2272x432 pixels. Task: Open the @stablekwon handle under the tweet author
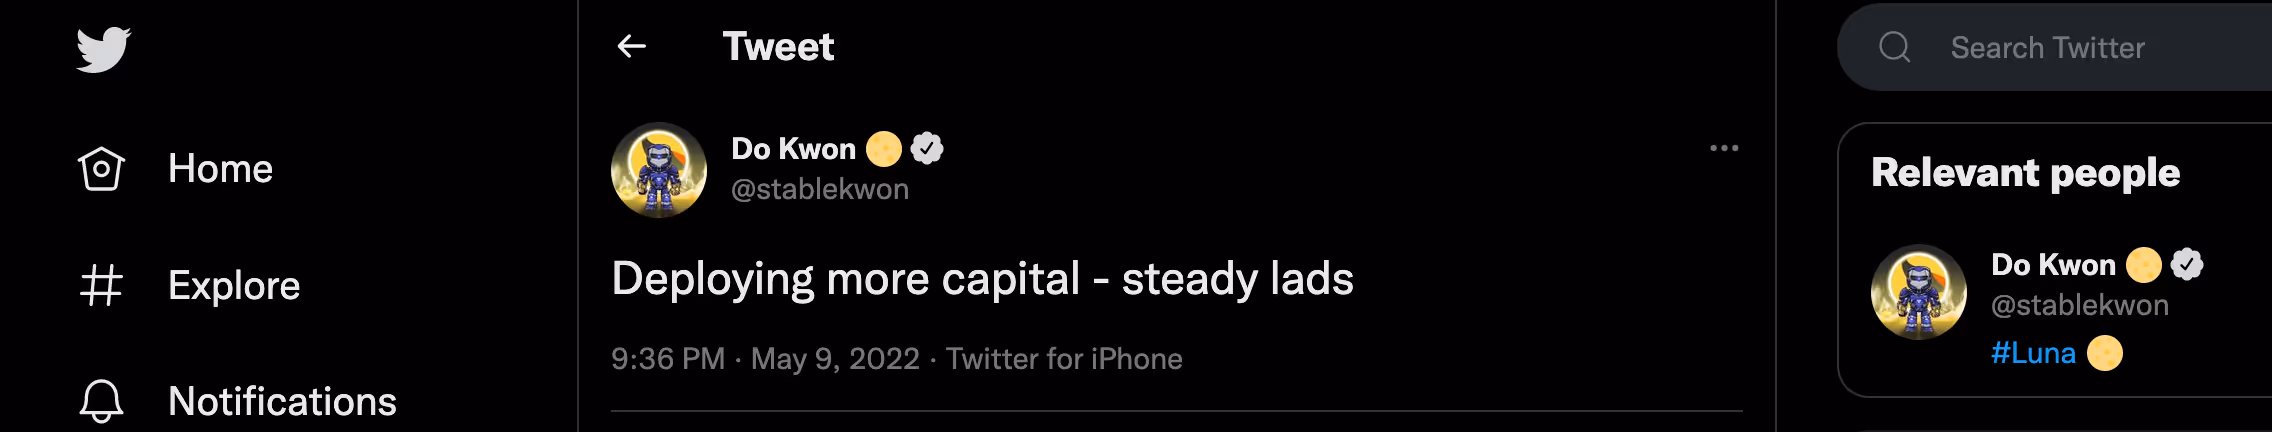click(820, 189)
